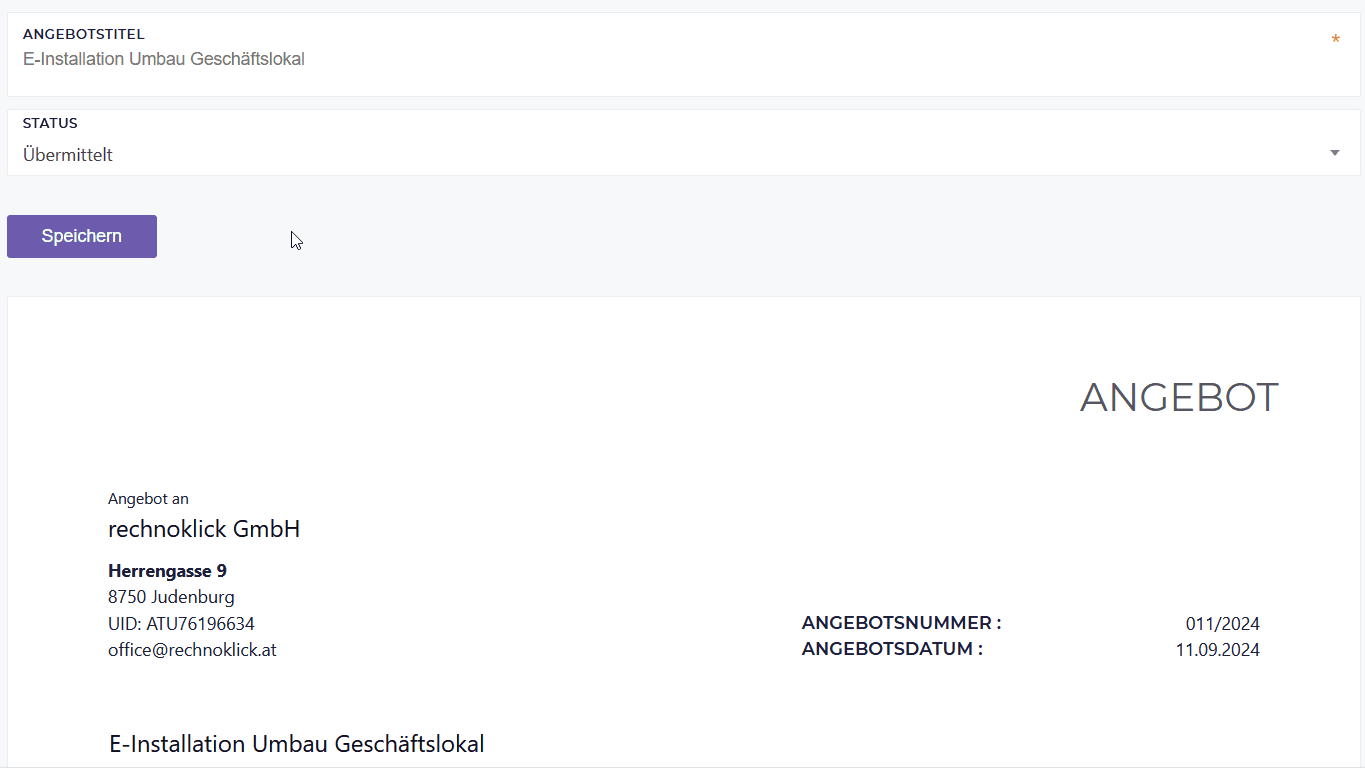Click the 'Angebot an' label in the preview
The width and height of the screenshot is (1365, 768).
click(x=148, y=498)
